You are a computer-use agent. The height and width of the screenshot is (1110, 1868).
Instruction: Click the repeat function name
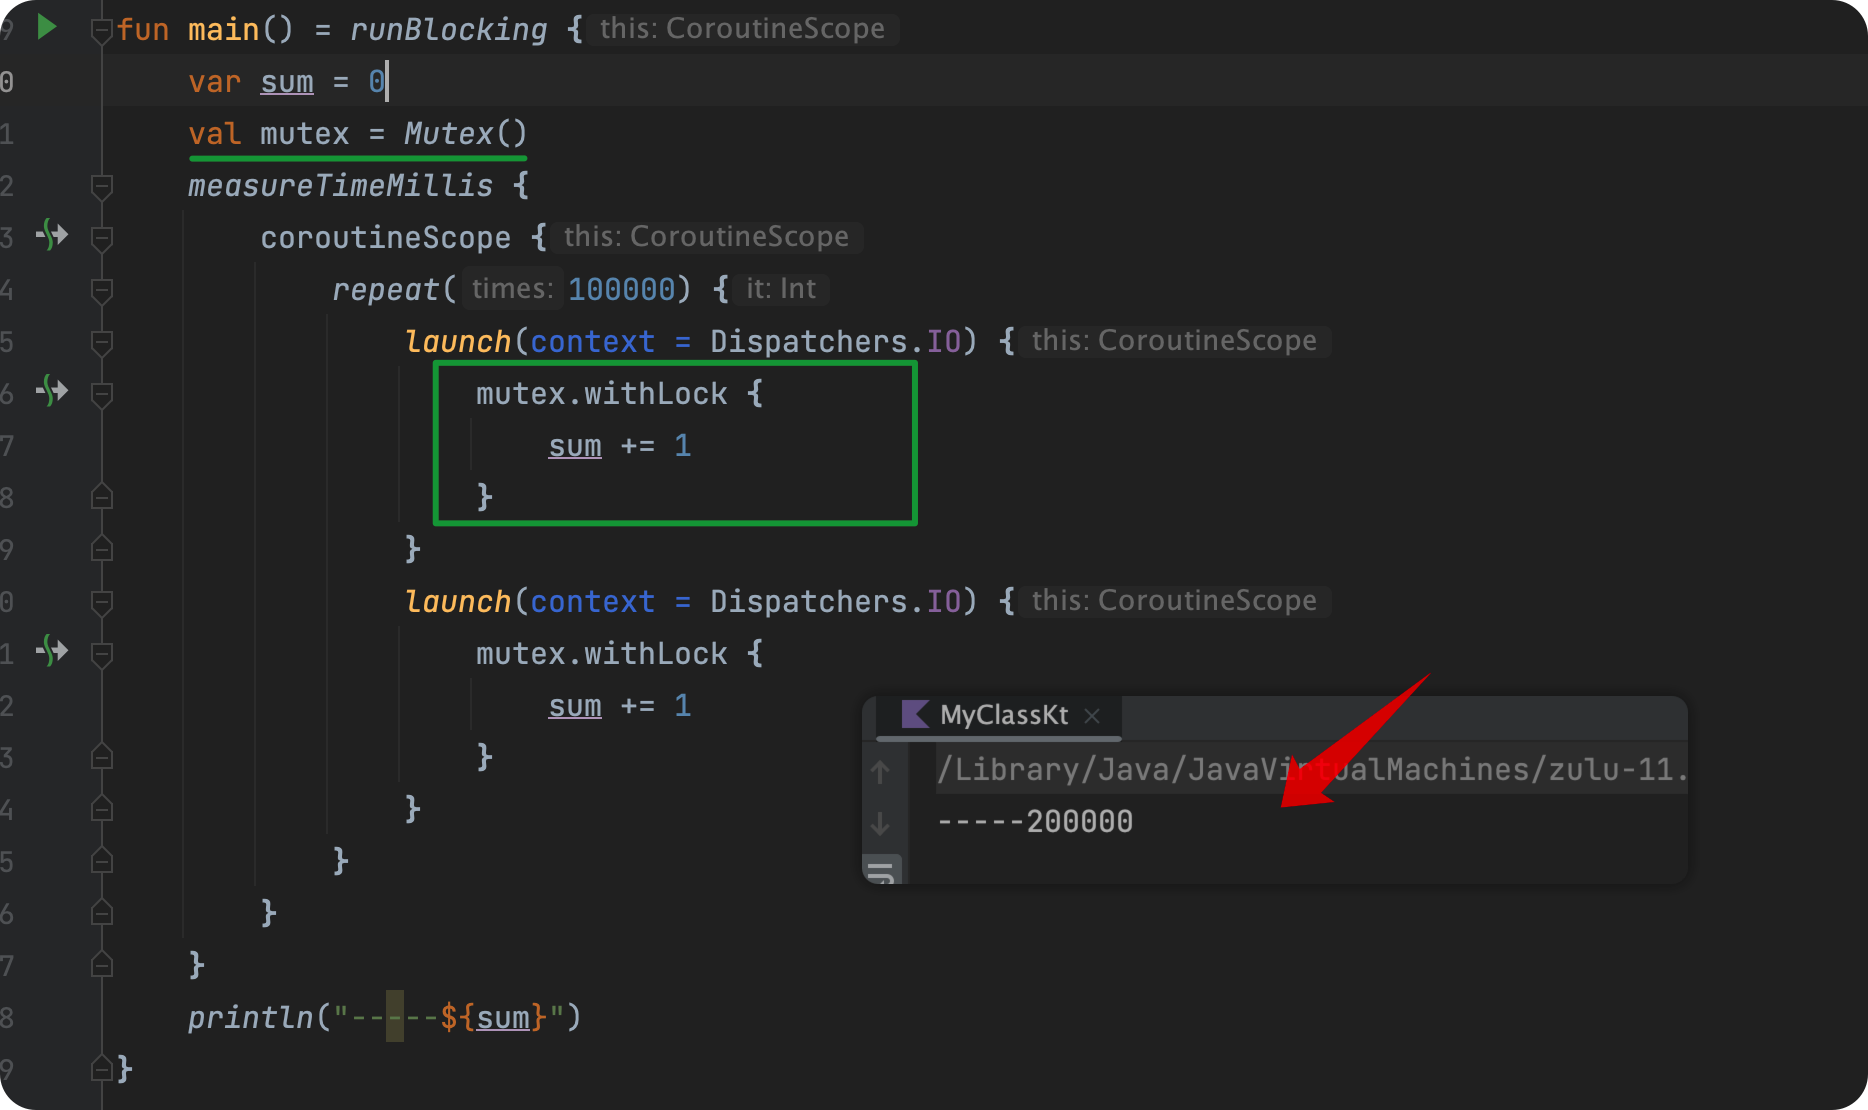pyautogui.click(x=385, y=289)
